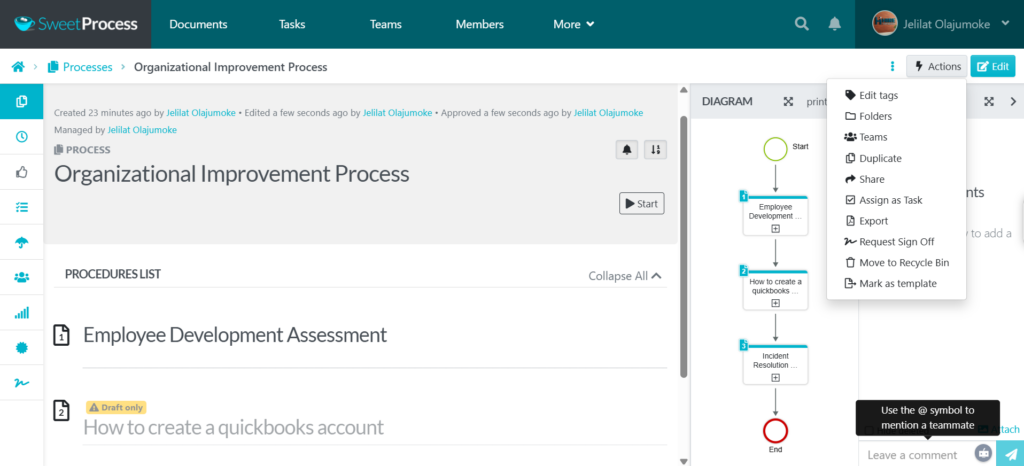
Task: Select Move to Recycle Bin option
Action: tap(896, 262)
